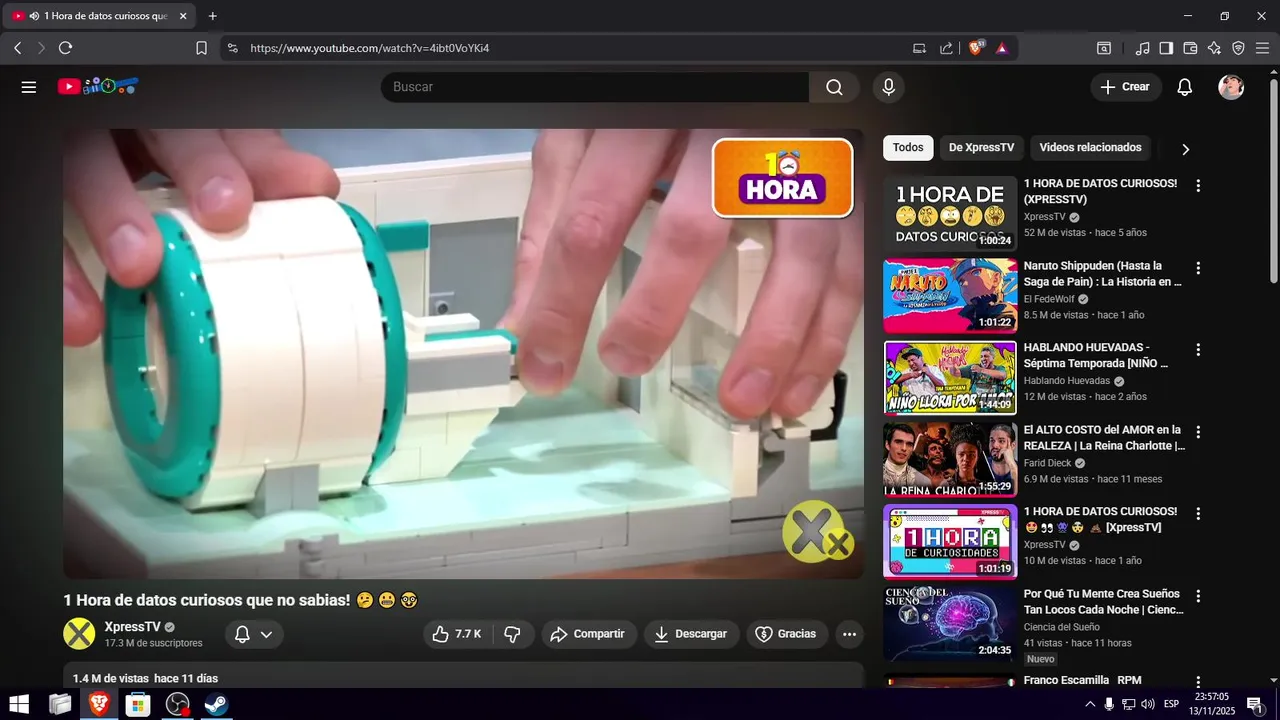1280x720 pixels.
Task: Open Steam from the taskbar
Action: (x=216, y=704)
